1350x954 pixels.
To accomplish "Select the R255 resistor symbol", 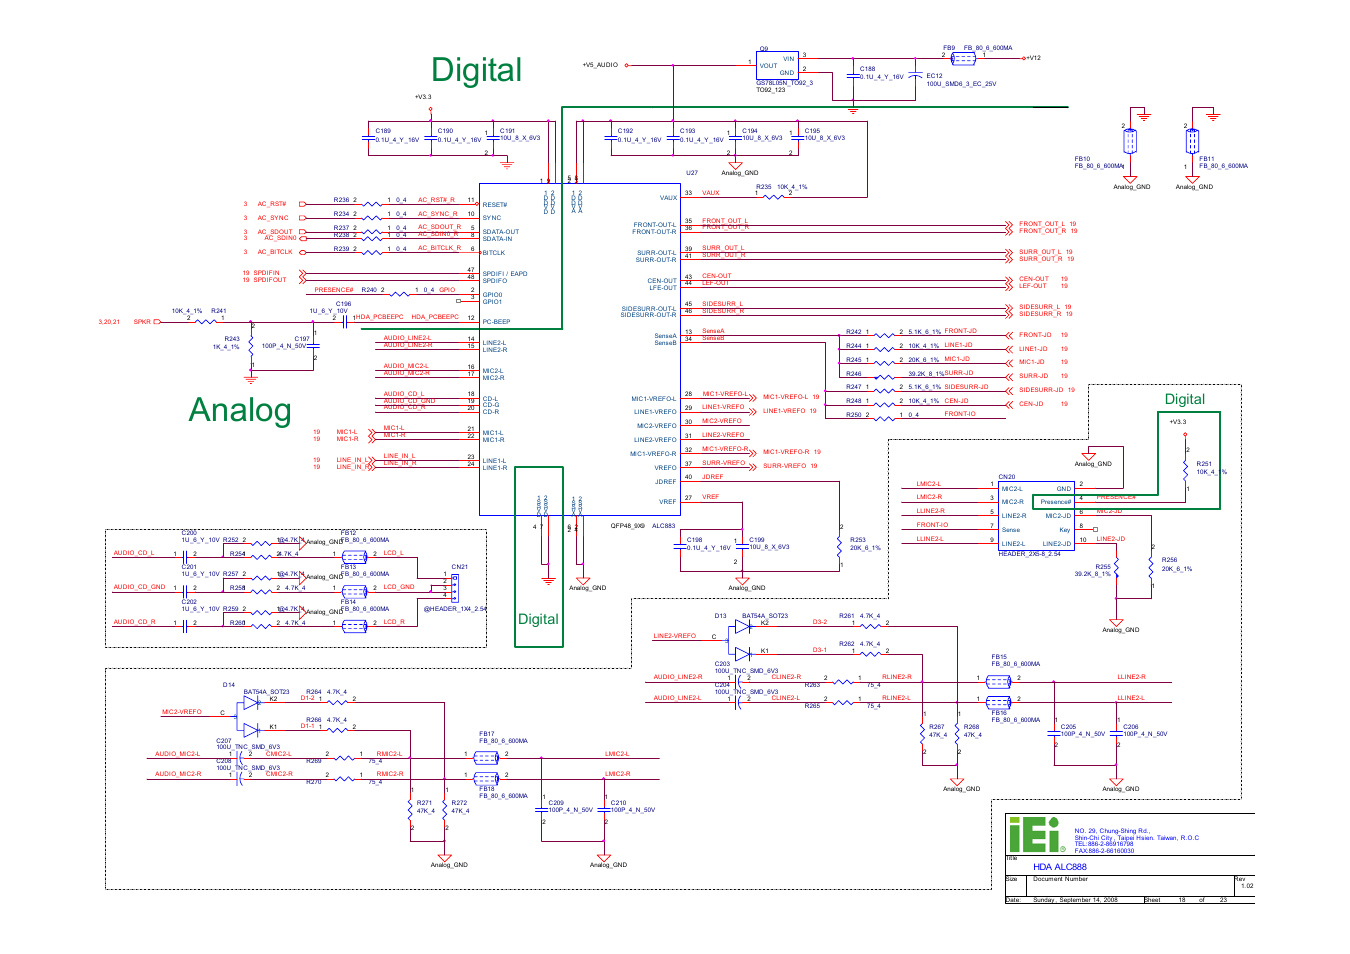I will [1117, 567].
